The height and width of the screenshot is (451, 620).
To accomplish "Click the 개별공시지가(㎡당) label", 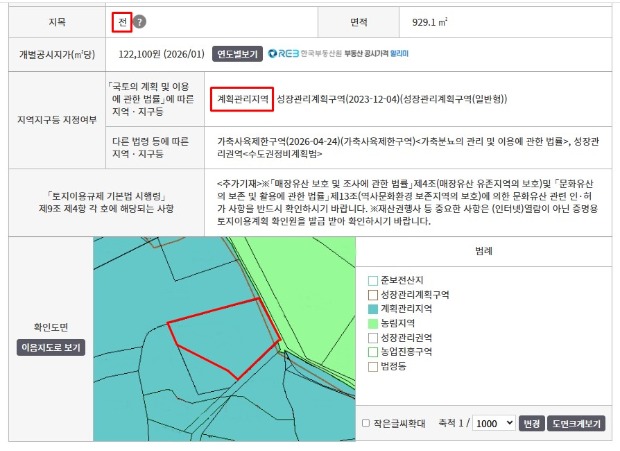I will click(x=57, y=55).
